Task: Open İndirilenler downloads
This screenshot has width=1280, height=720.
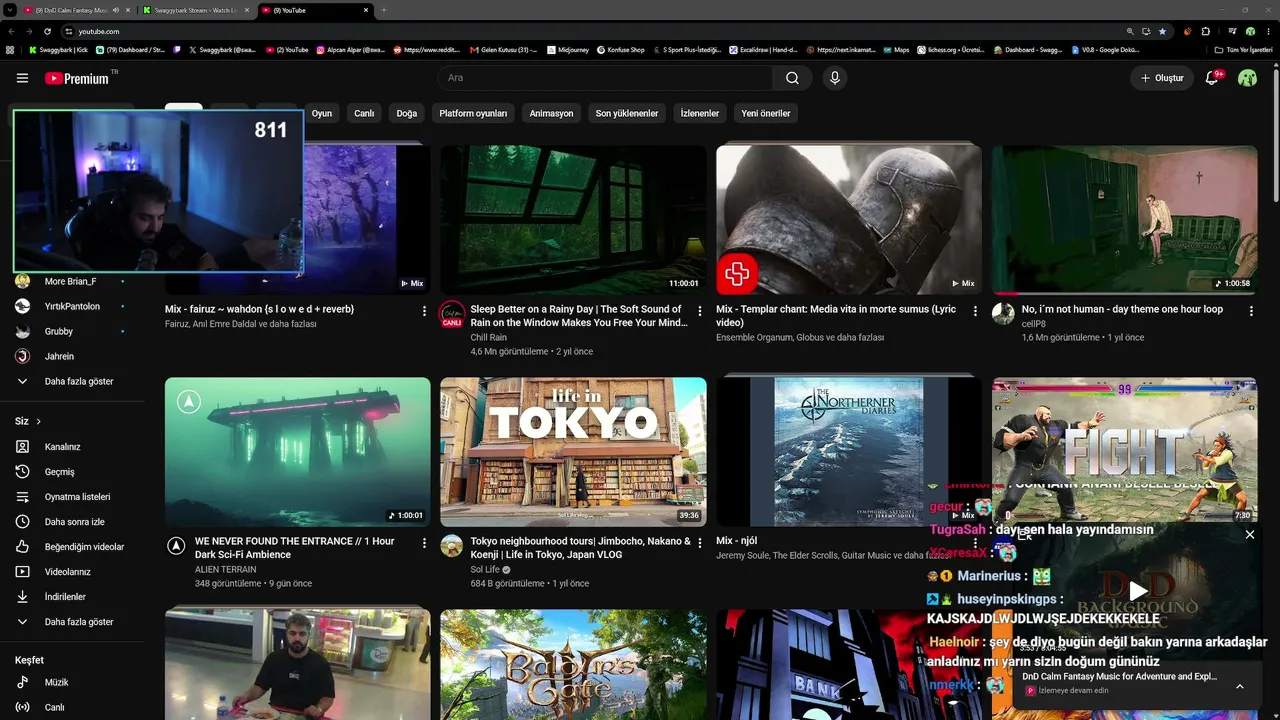Action: point(65,597)
